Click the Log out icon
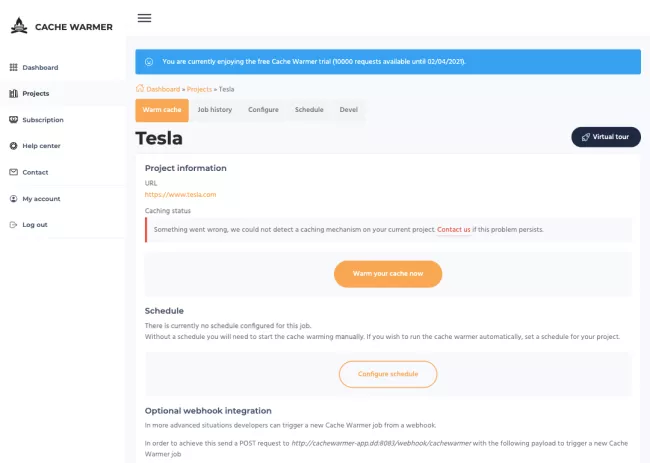 tap(13, 224)
